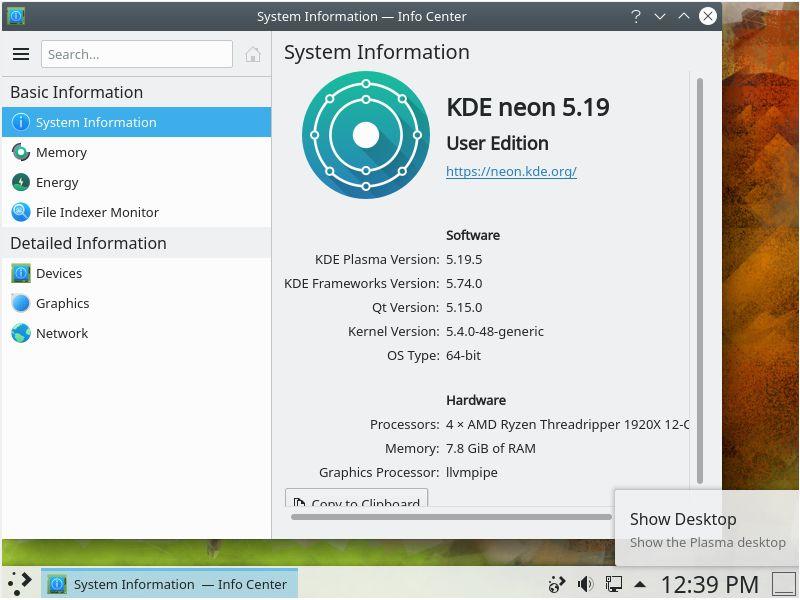Open the network connections tray icon
Viewport: 800px width, 600px height.
613,584
